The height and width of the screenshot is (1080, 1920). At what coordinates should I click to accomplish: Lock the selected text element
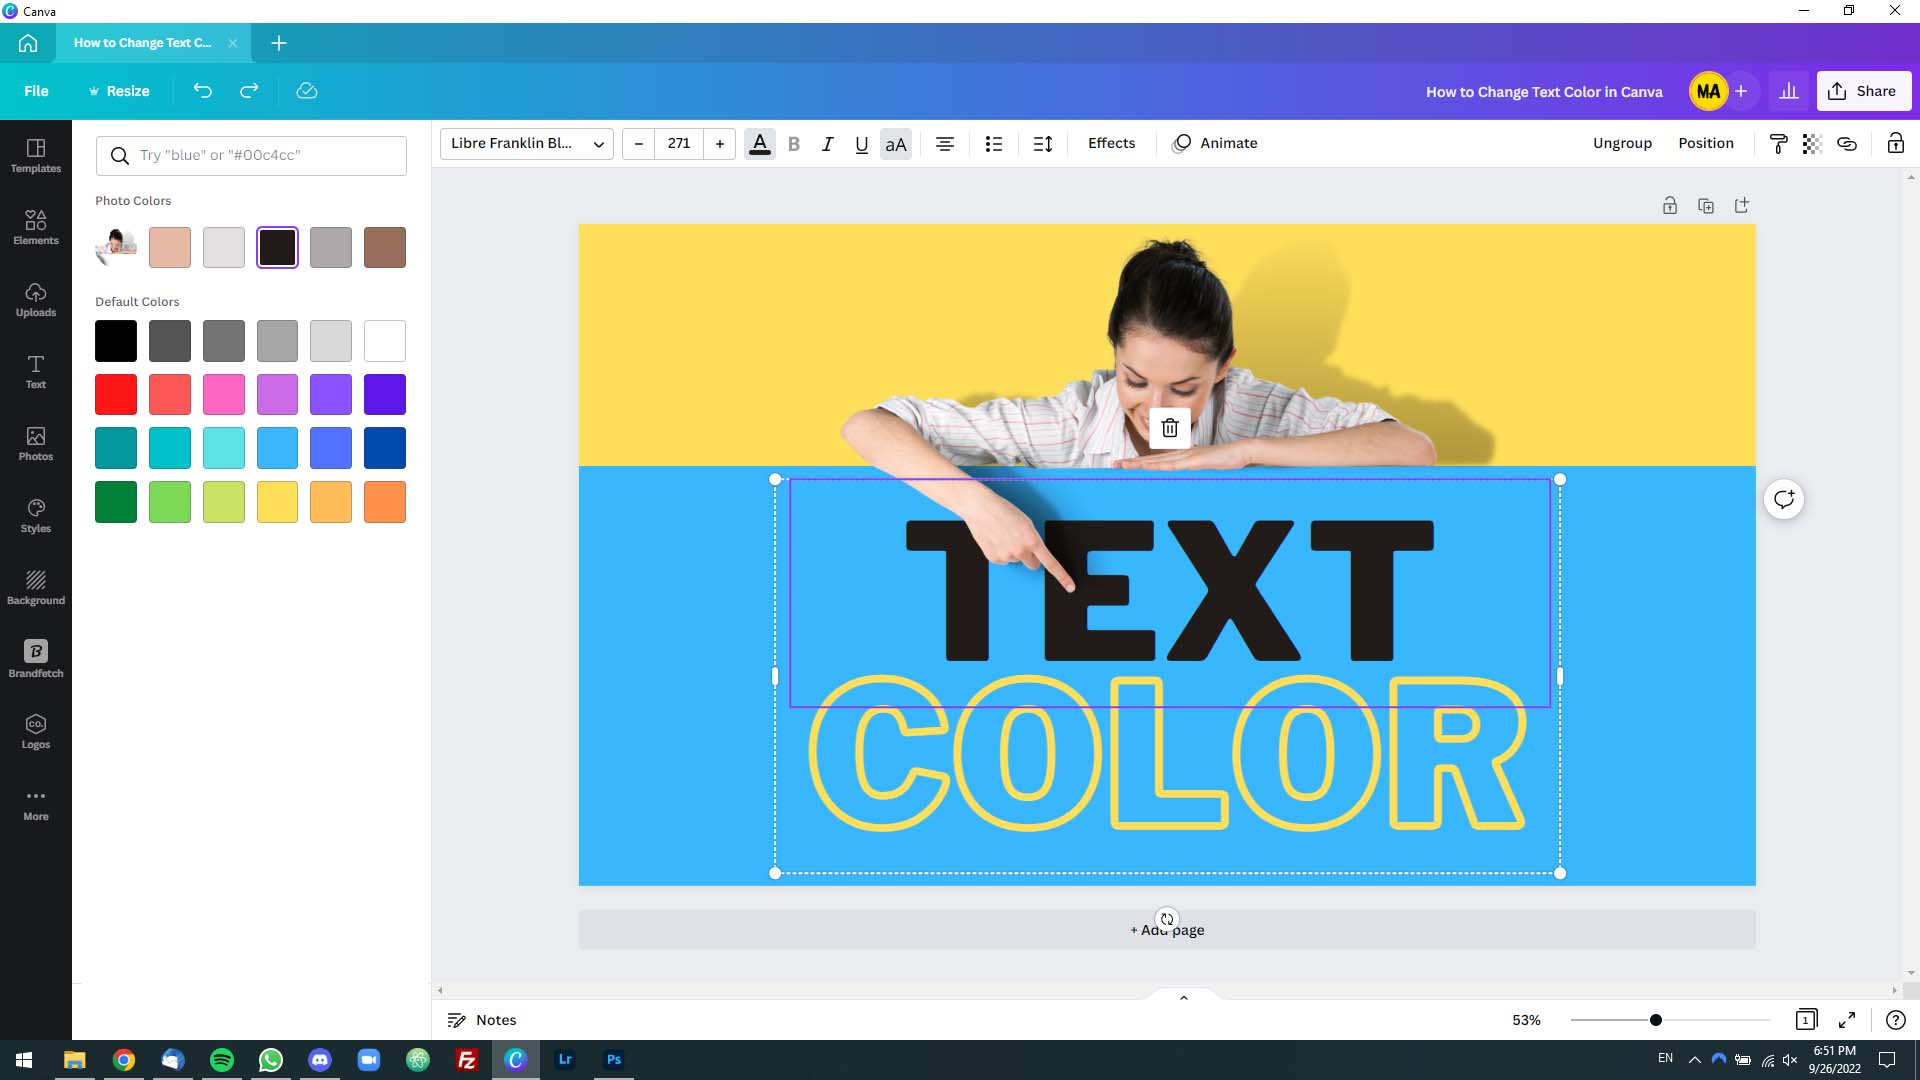(1895, 143)
